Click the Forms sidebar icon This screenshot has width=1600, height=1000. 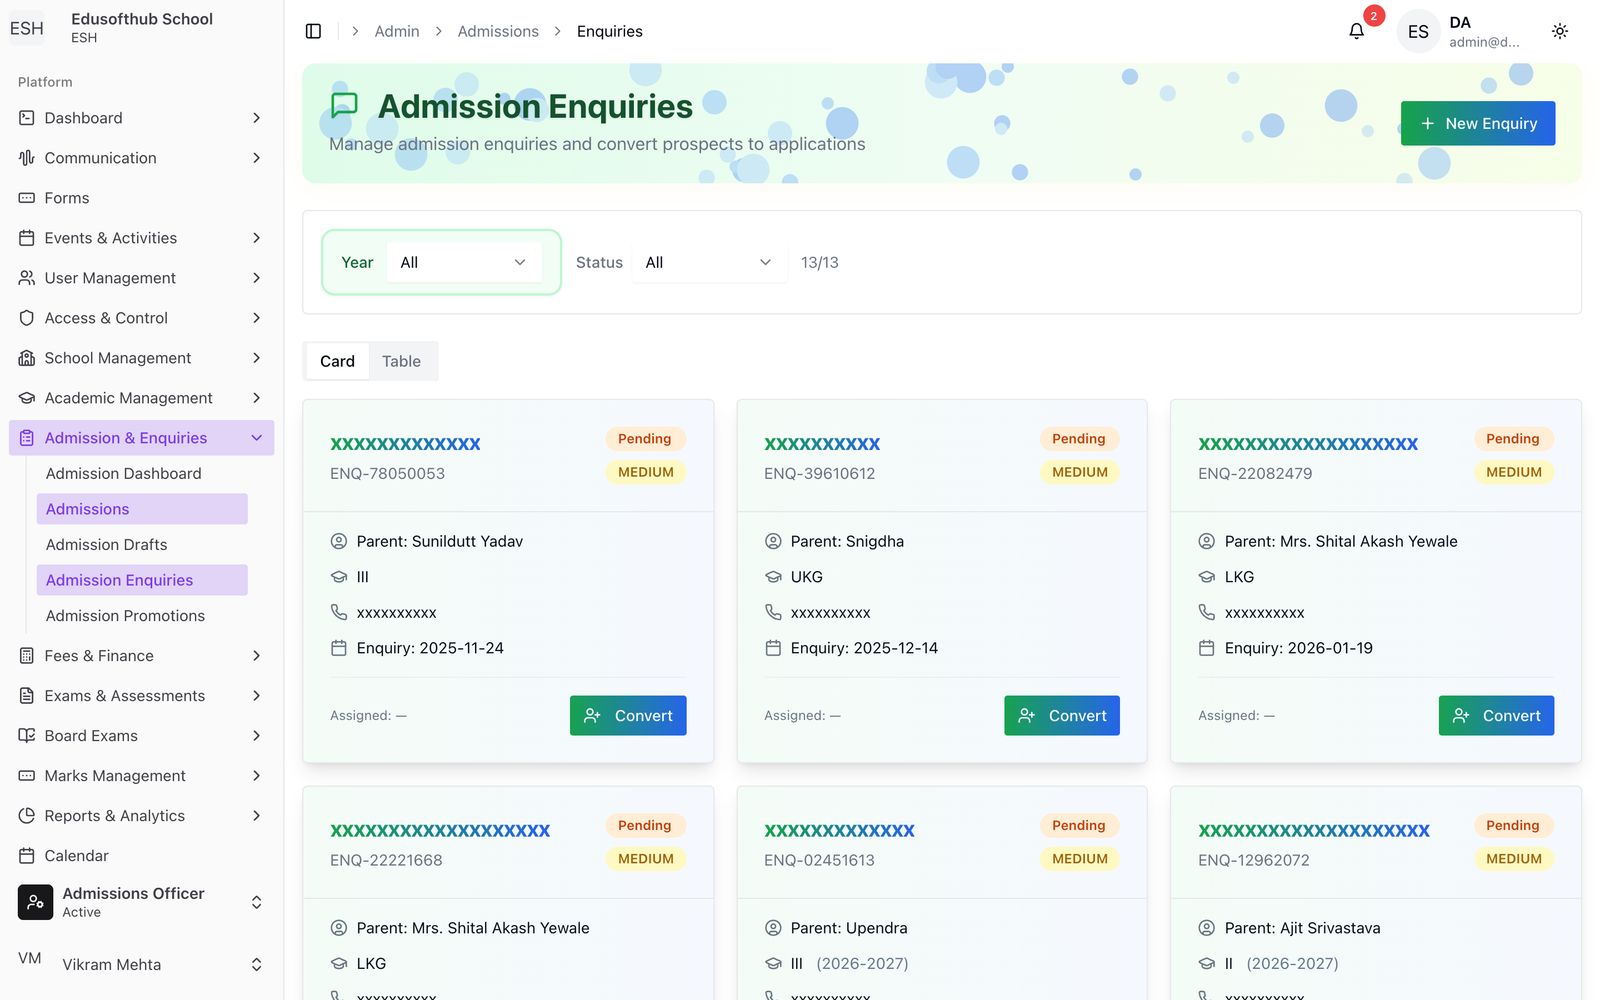point(27,198)
